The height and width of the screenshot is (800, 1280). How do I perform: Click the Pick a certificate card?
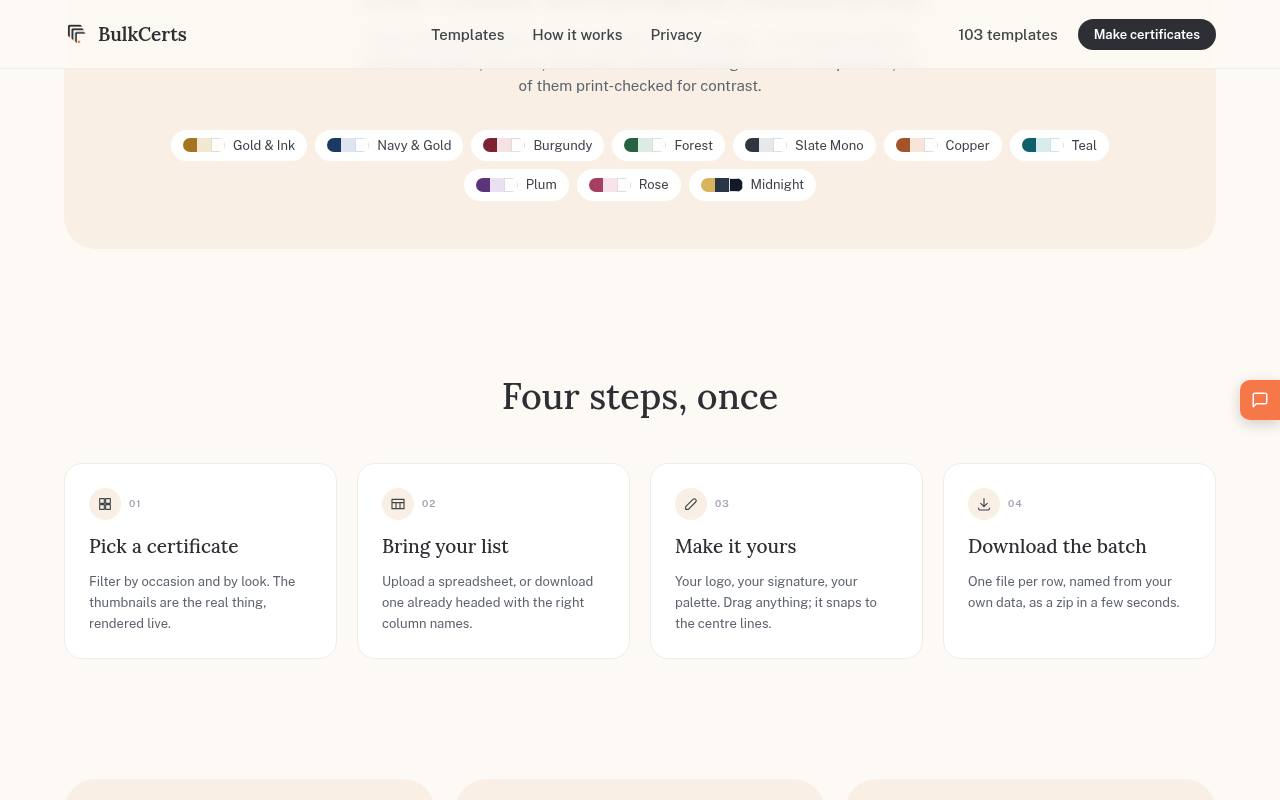pos(200,561)
